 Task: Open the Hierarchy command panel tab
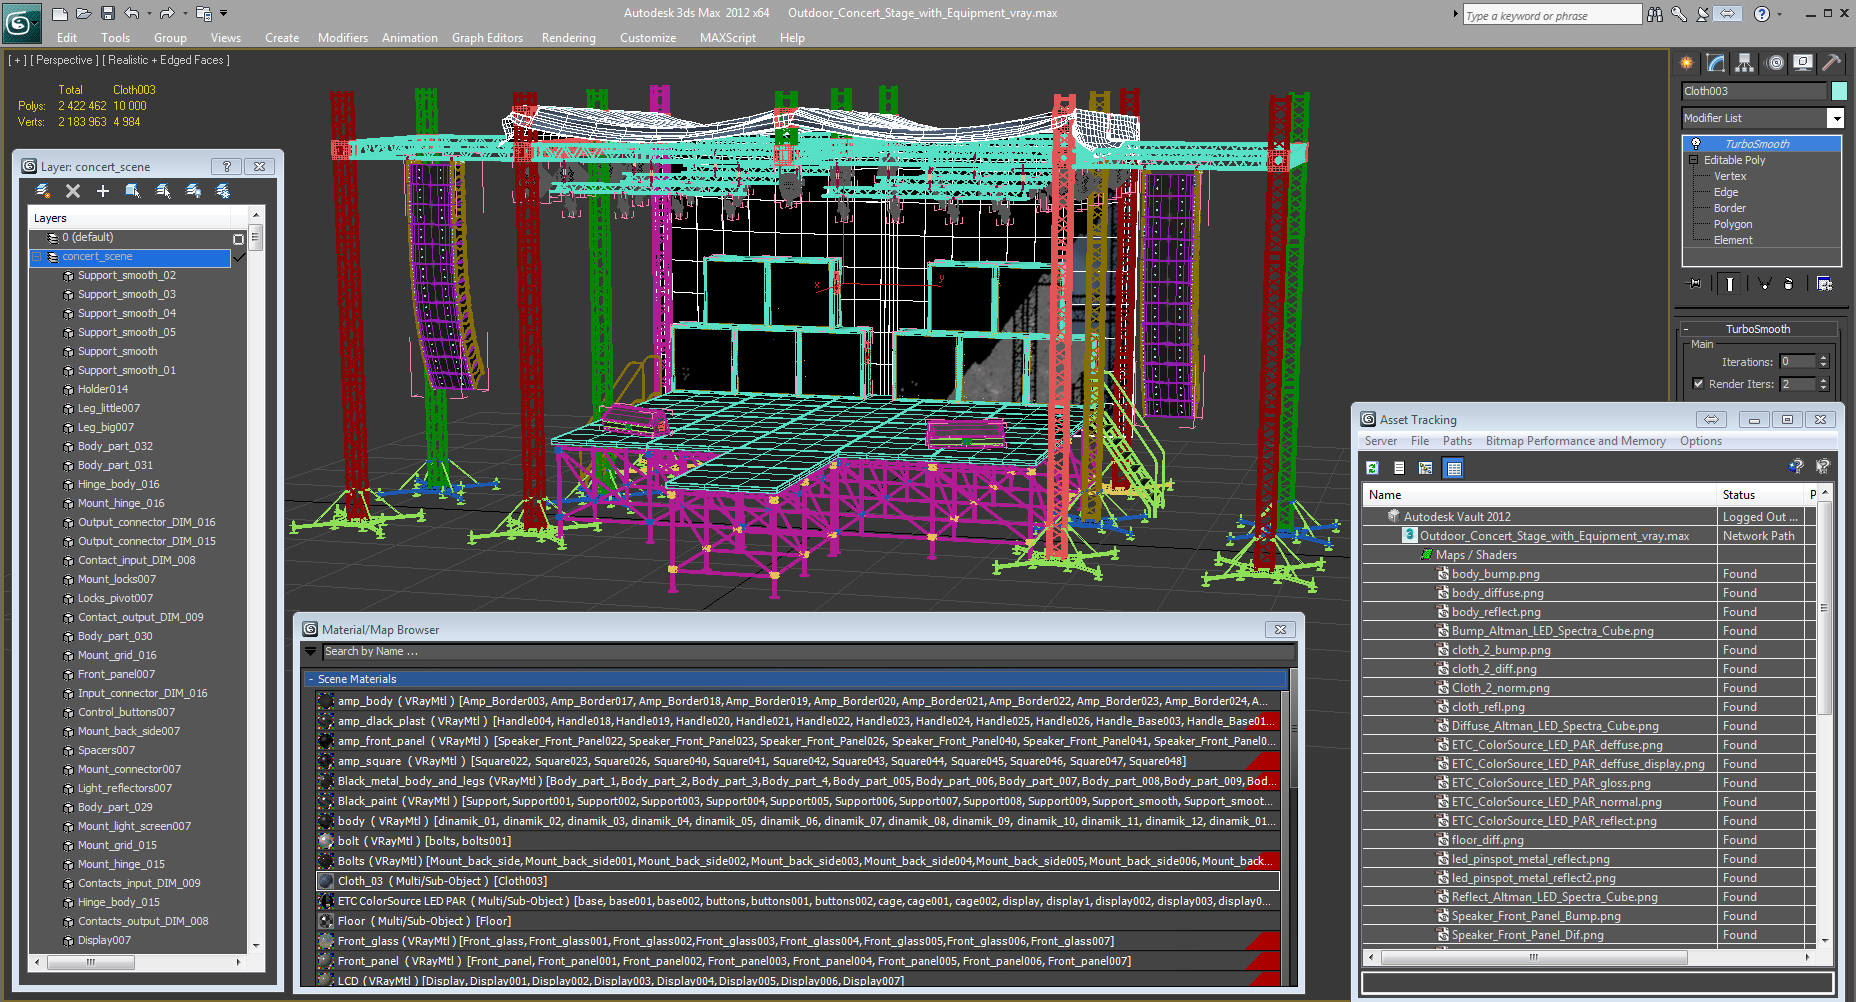tap(1745, 63)
